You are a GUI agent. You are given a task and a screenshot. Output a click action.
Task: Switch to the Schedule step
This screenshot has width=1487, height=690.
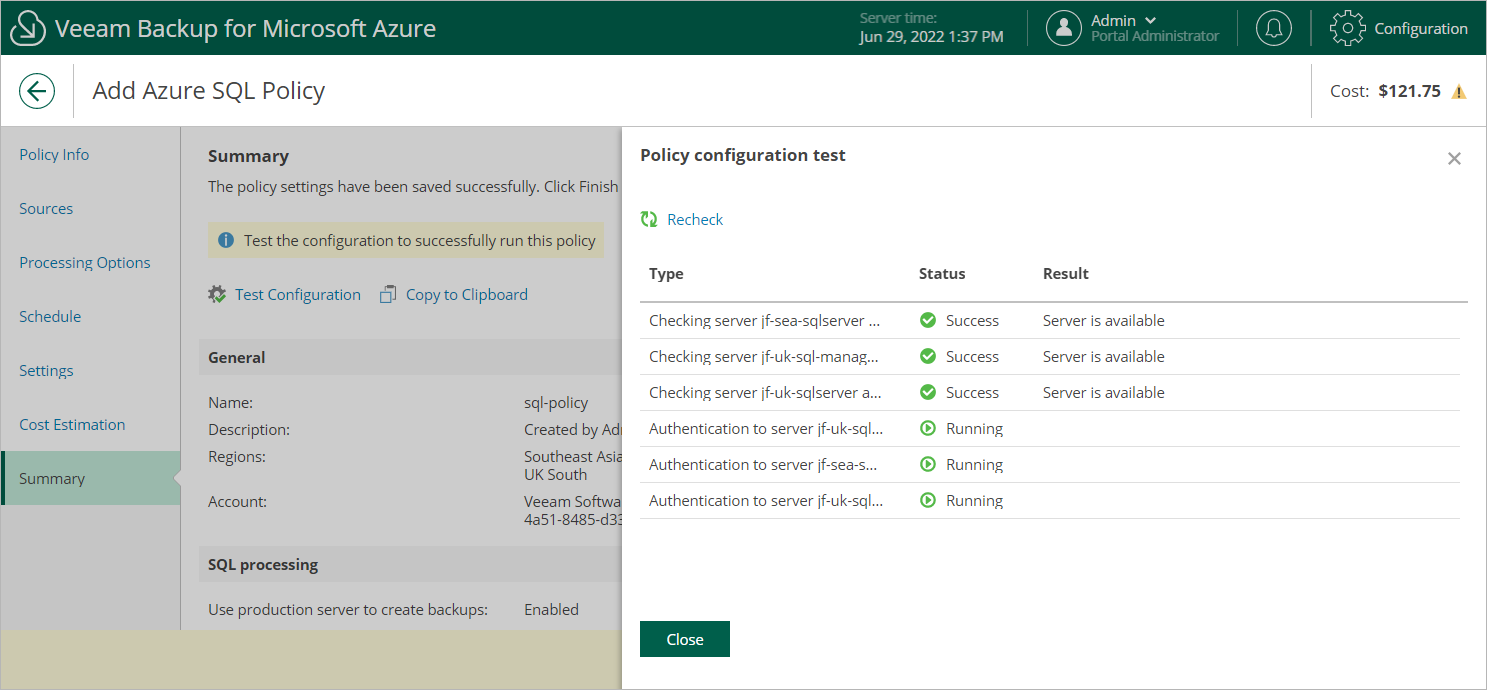50,317
